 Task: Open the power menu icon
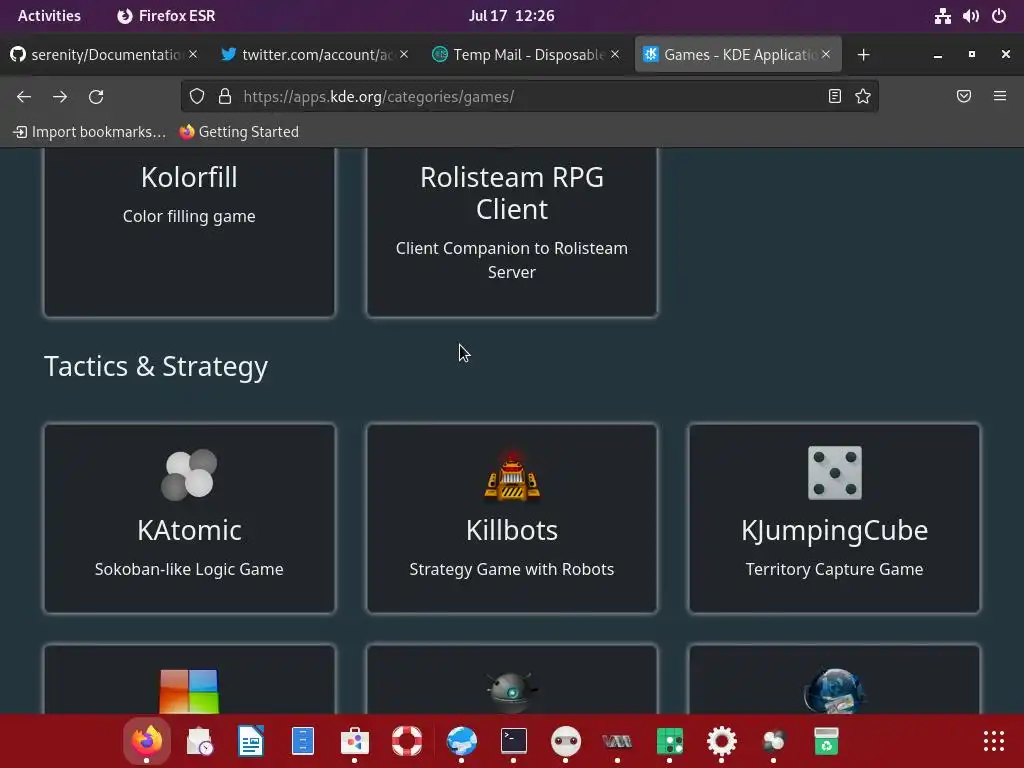pyautogui.click(x=999, y=16)
